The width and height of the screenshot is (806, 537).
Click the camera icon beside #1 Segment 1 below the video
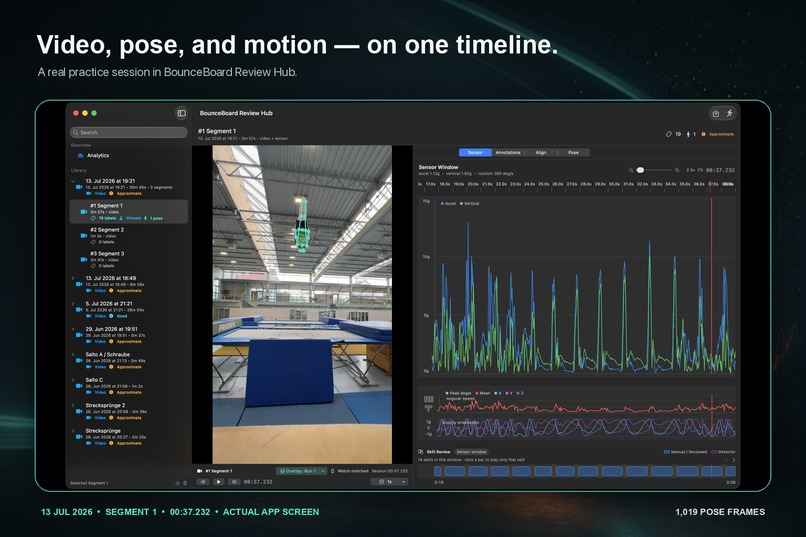click(x=199, y=471)
